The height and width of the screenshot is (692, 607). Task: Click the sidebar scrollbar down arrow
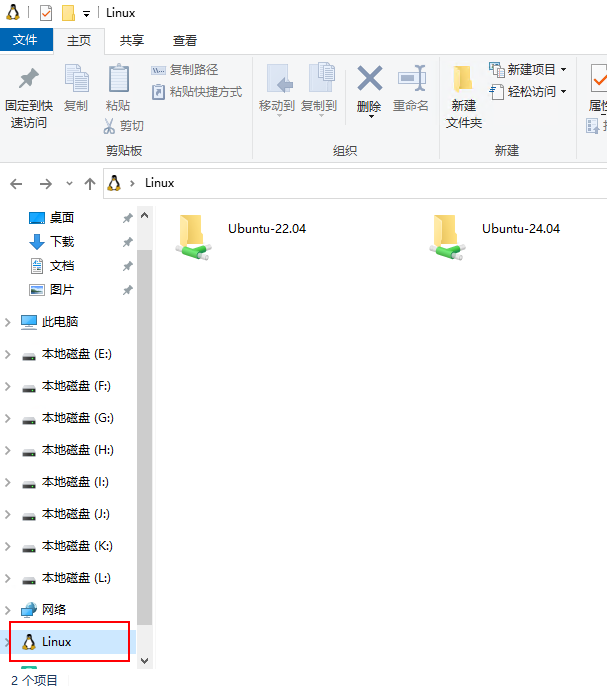tap(144, 661)
